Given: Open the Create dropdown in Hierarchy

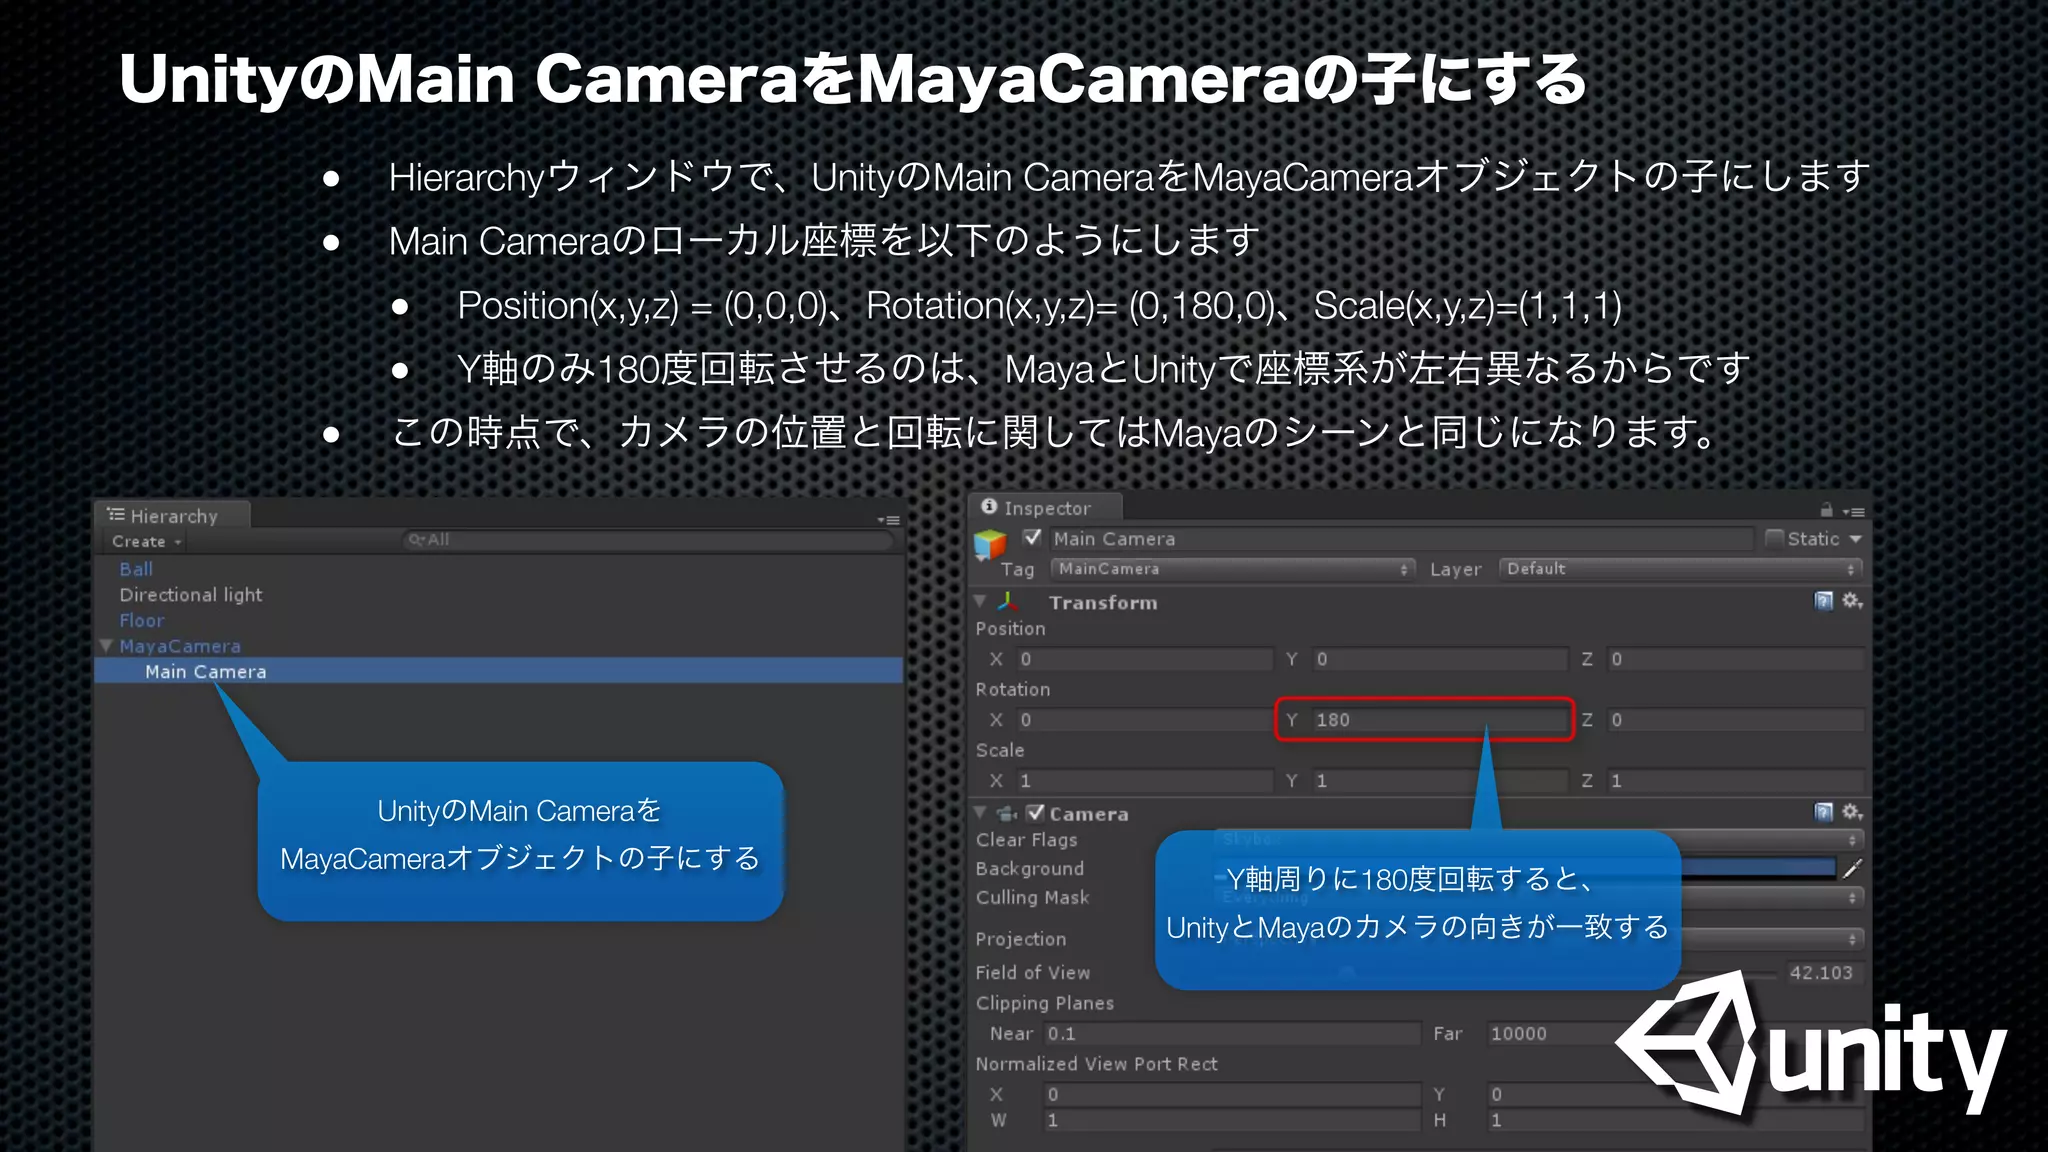Looking at the screenshot, I should tap(147, 542).
